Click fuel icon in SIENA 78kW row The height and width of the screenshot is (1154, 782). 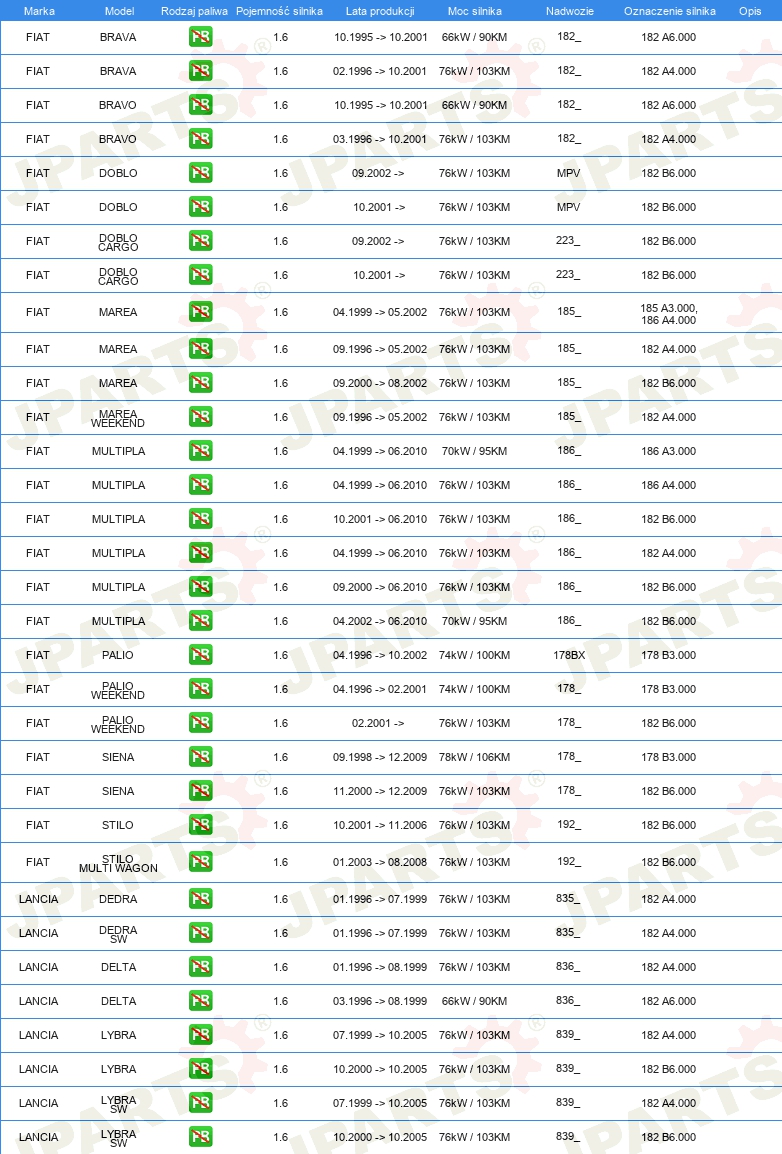click(200, 757)
